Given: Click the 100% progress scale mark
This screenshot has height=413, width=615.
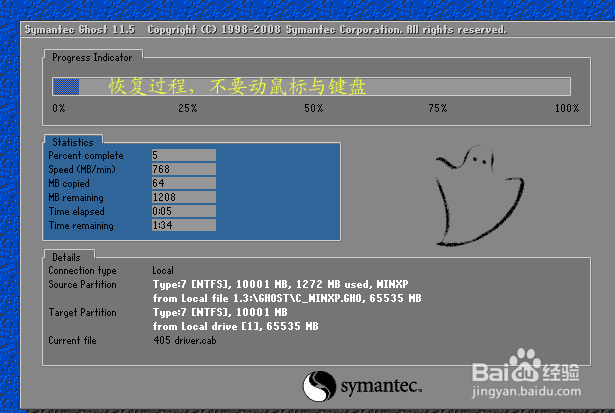Looking at the screenshot, I should tap(567, 108).
